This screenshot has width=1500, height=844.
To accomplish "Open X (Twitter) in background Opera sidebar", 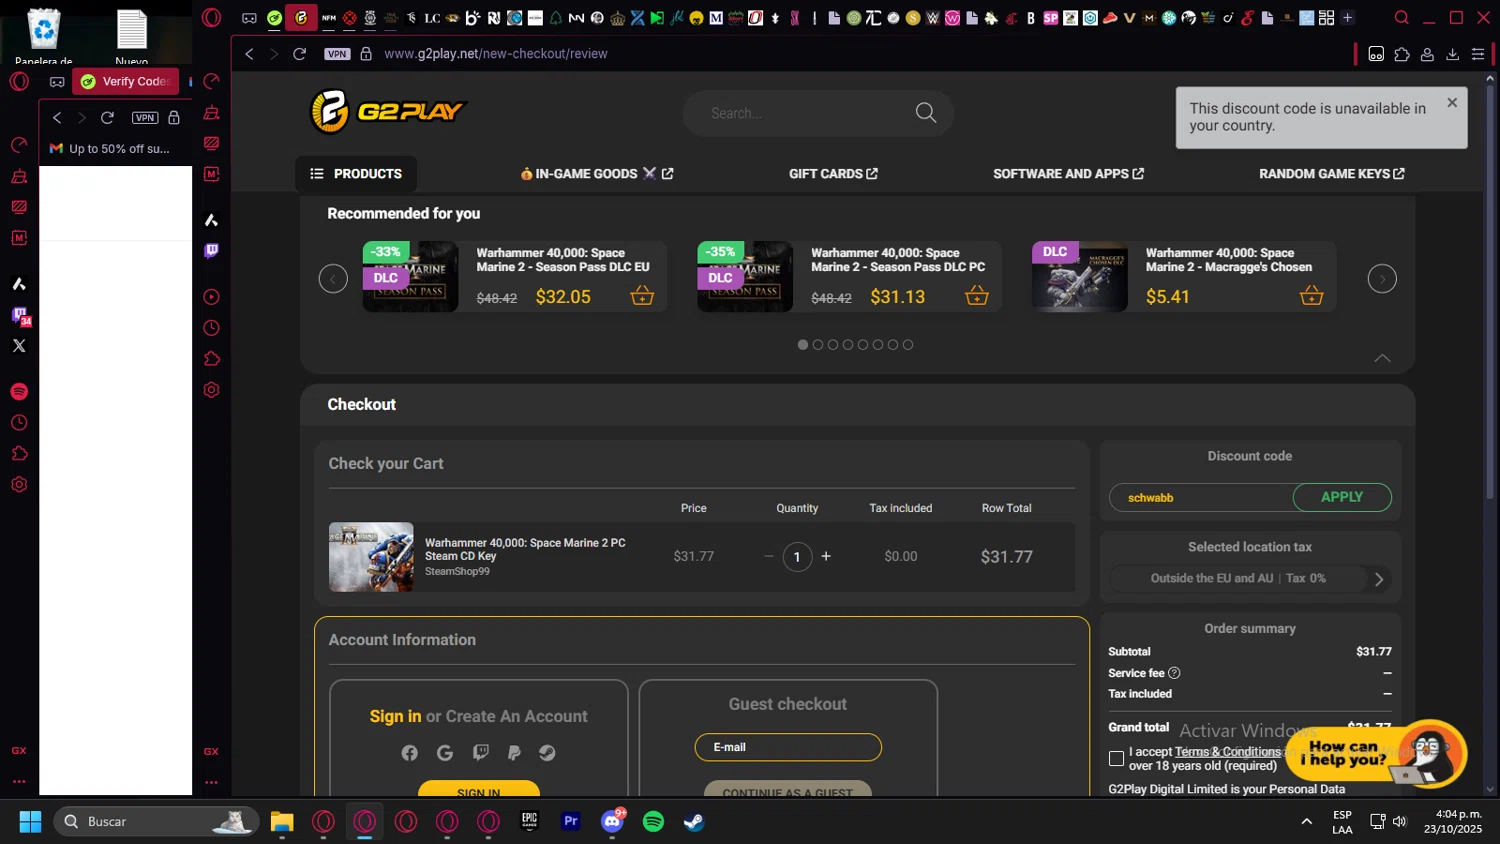I will tap(19, 346).
